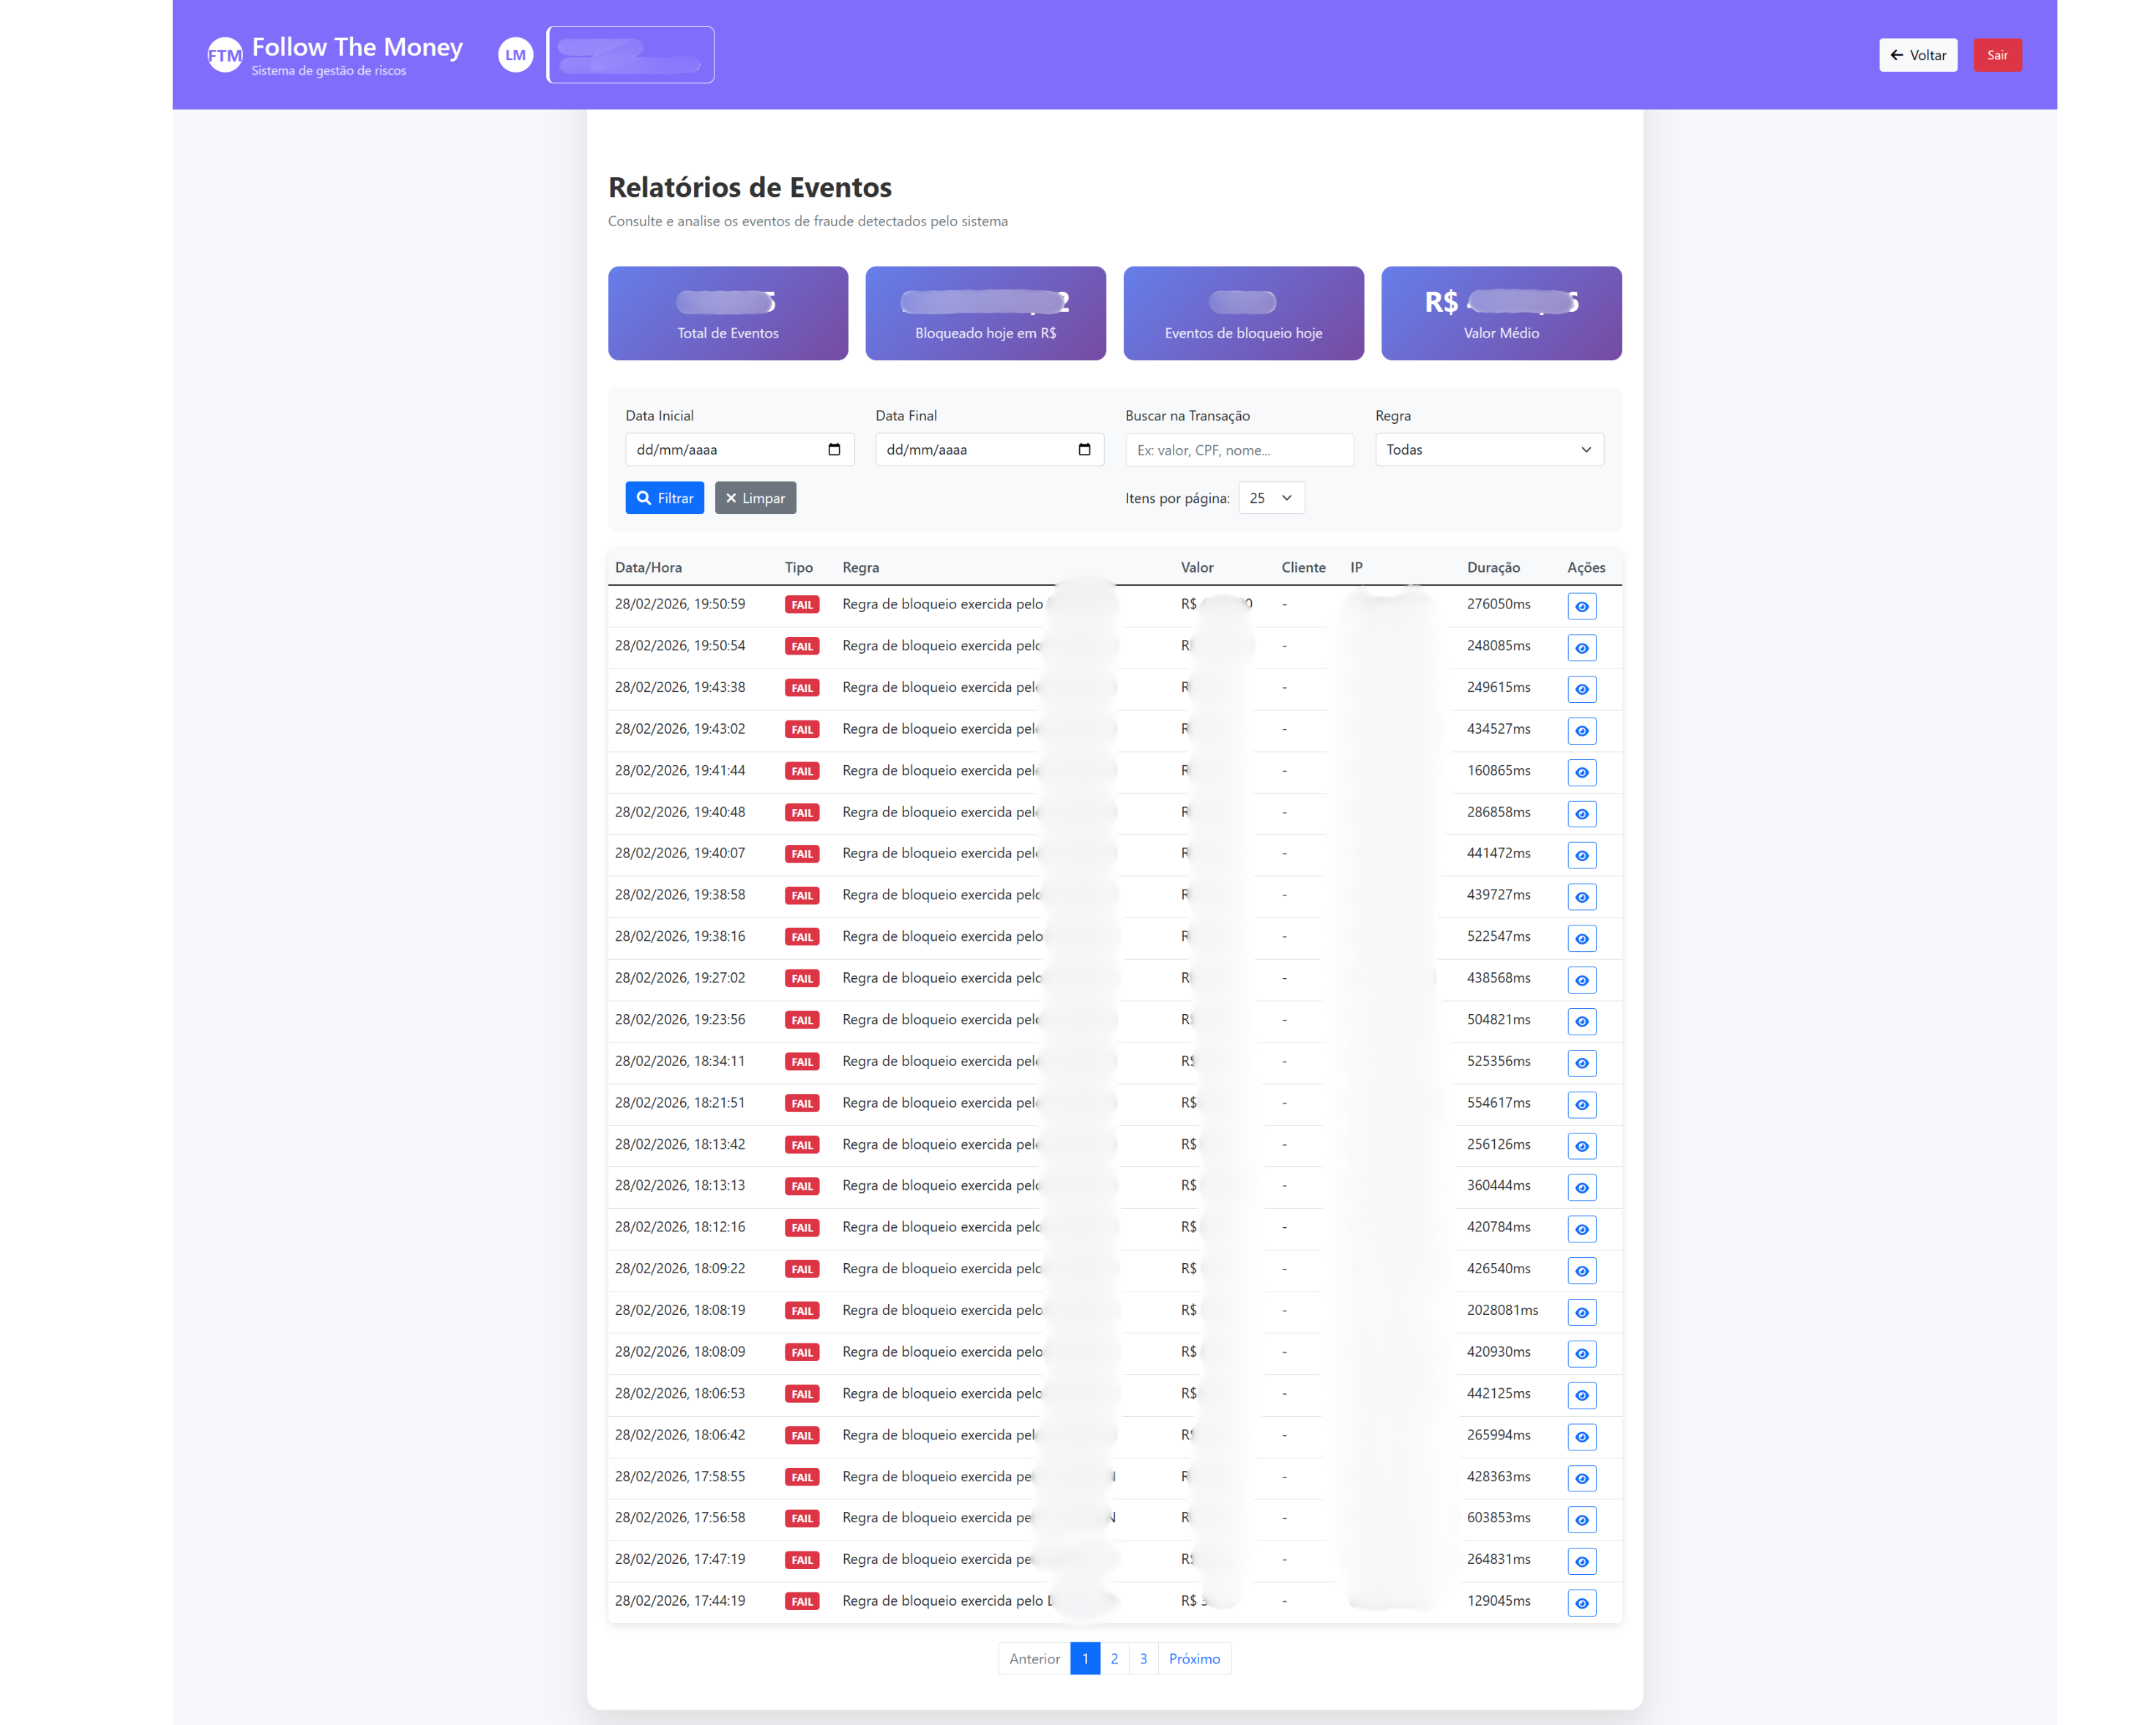This screenshot has width=2156, height=1725.
Task: Open the eye icon for 19:43:38 event
Action: pyautogui.click(x=1581, y=689)
